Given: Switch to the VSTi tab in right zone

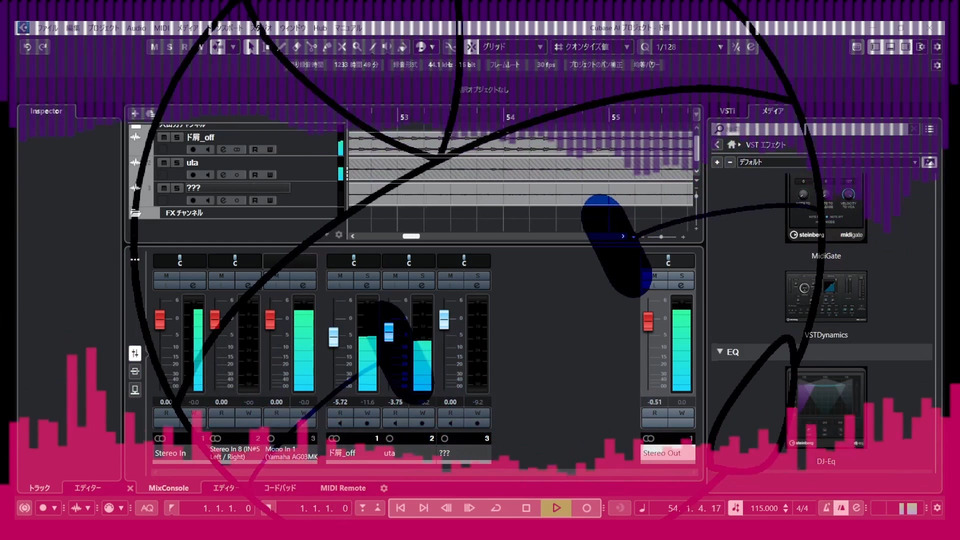Looking at the screenshot, I should click(x=727, y=111).
